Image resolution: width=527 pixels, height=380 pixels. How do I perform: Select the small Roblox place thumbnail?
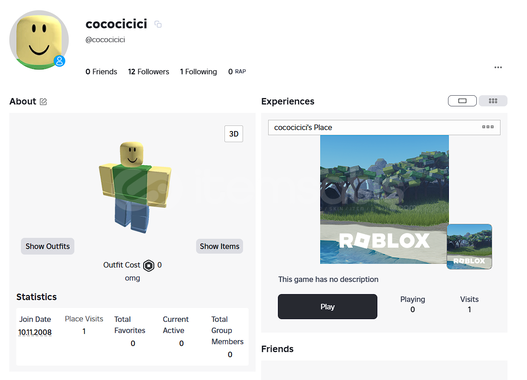[469, 247]
